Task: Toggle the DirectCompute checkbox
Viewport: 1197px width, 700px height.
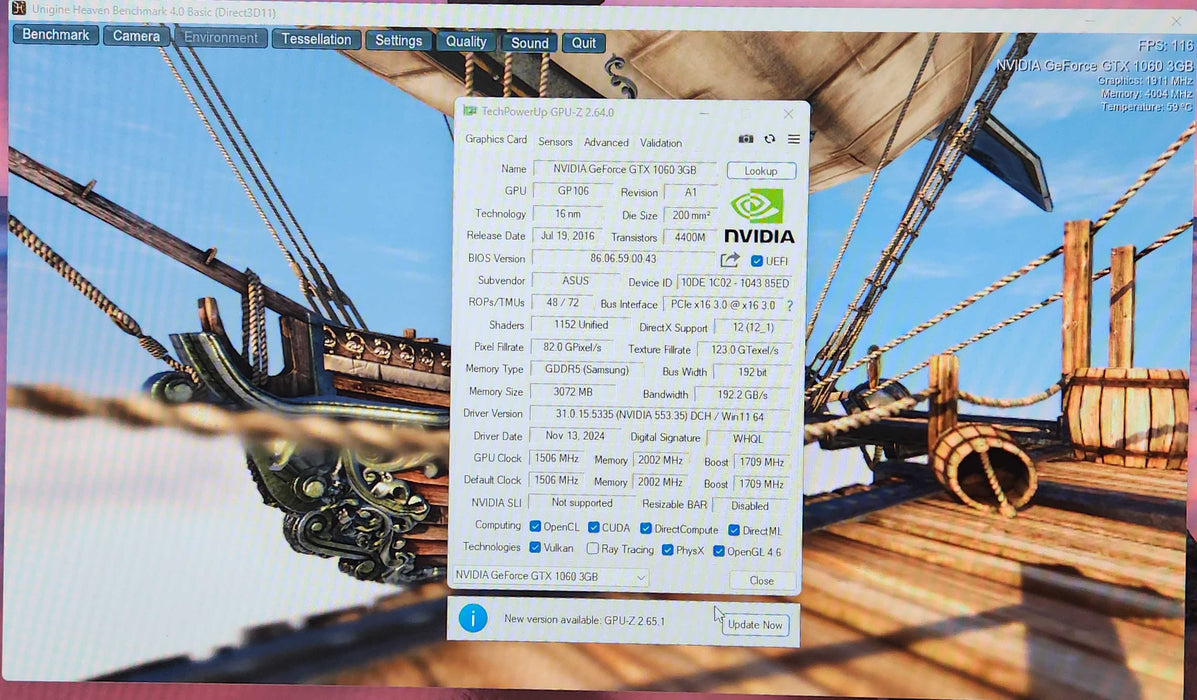Action: (x=646, y=529)
